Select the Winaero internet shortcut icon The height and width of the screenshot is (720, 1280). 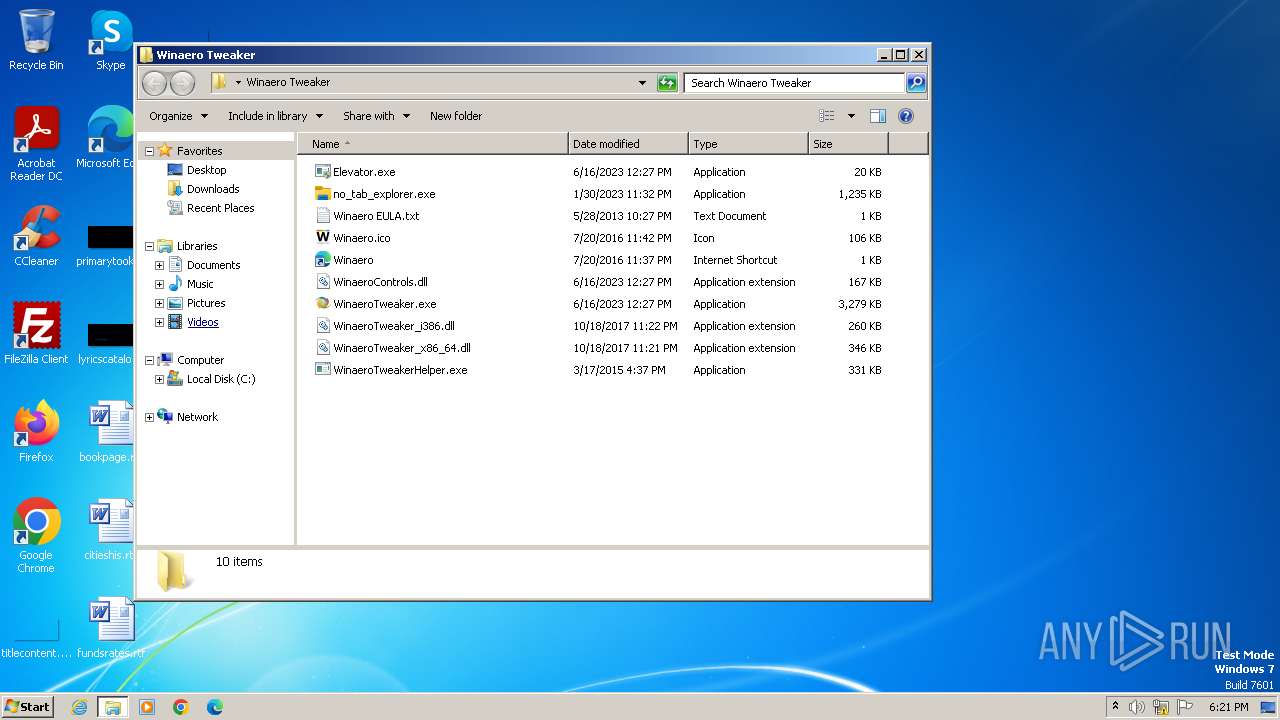(322, 260)
